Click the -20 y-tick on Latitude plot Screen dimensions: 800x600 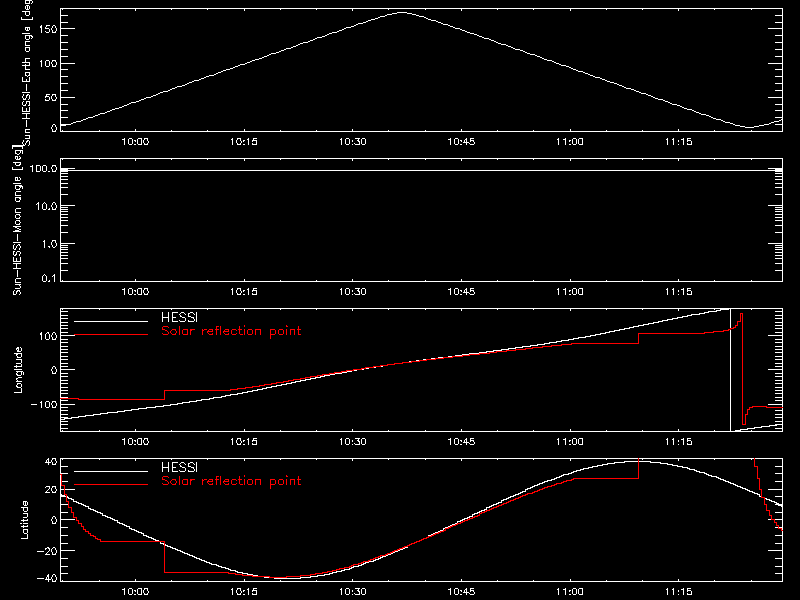tap(47, 551)
